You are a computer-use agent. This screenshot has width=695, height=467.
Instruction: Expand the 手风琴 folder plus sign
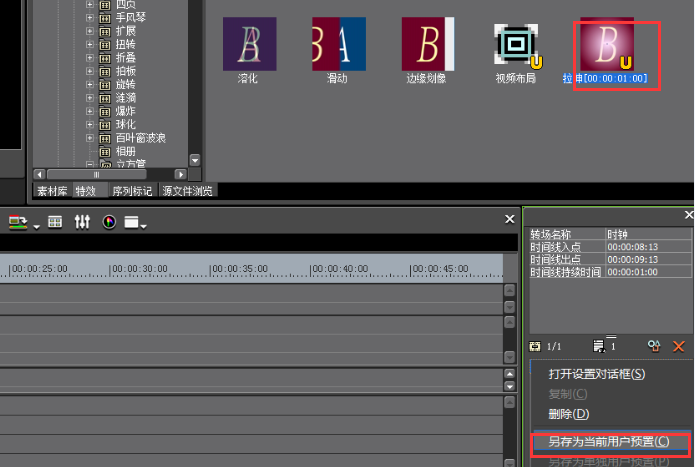[90, 18]
